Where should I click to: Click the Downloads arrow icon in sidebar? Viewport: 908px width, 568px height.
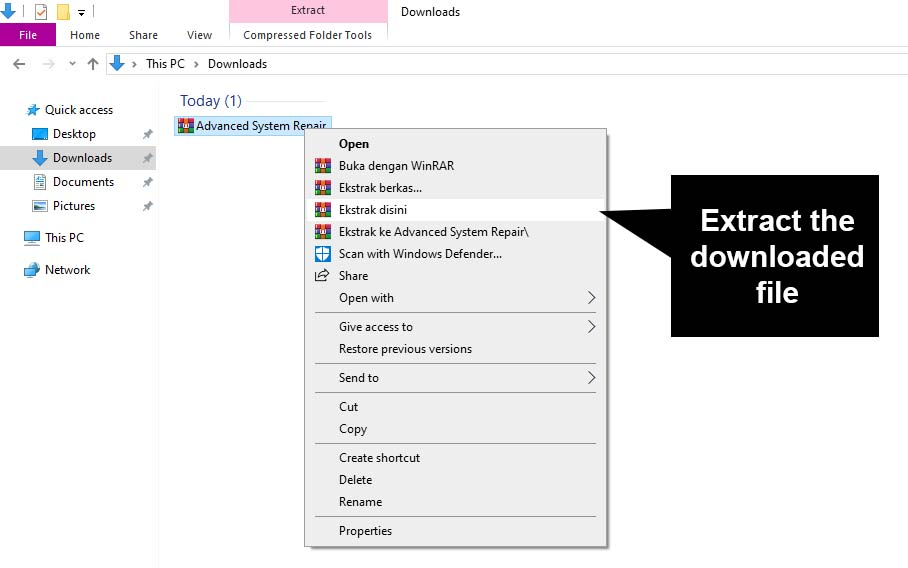click(39, 158)
